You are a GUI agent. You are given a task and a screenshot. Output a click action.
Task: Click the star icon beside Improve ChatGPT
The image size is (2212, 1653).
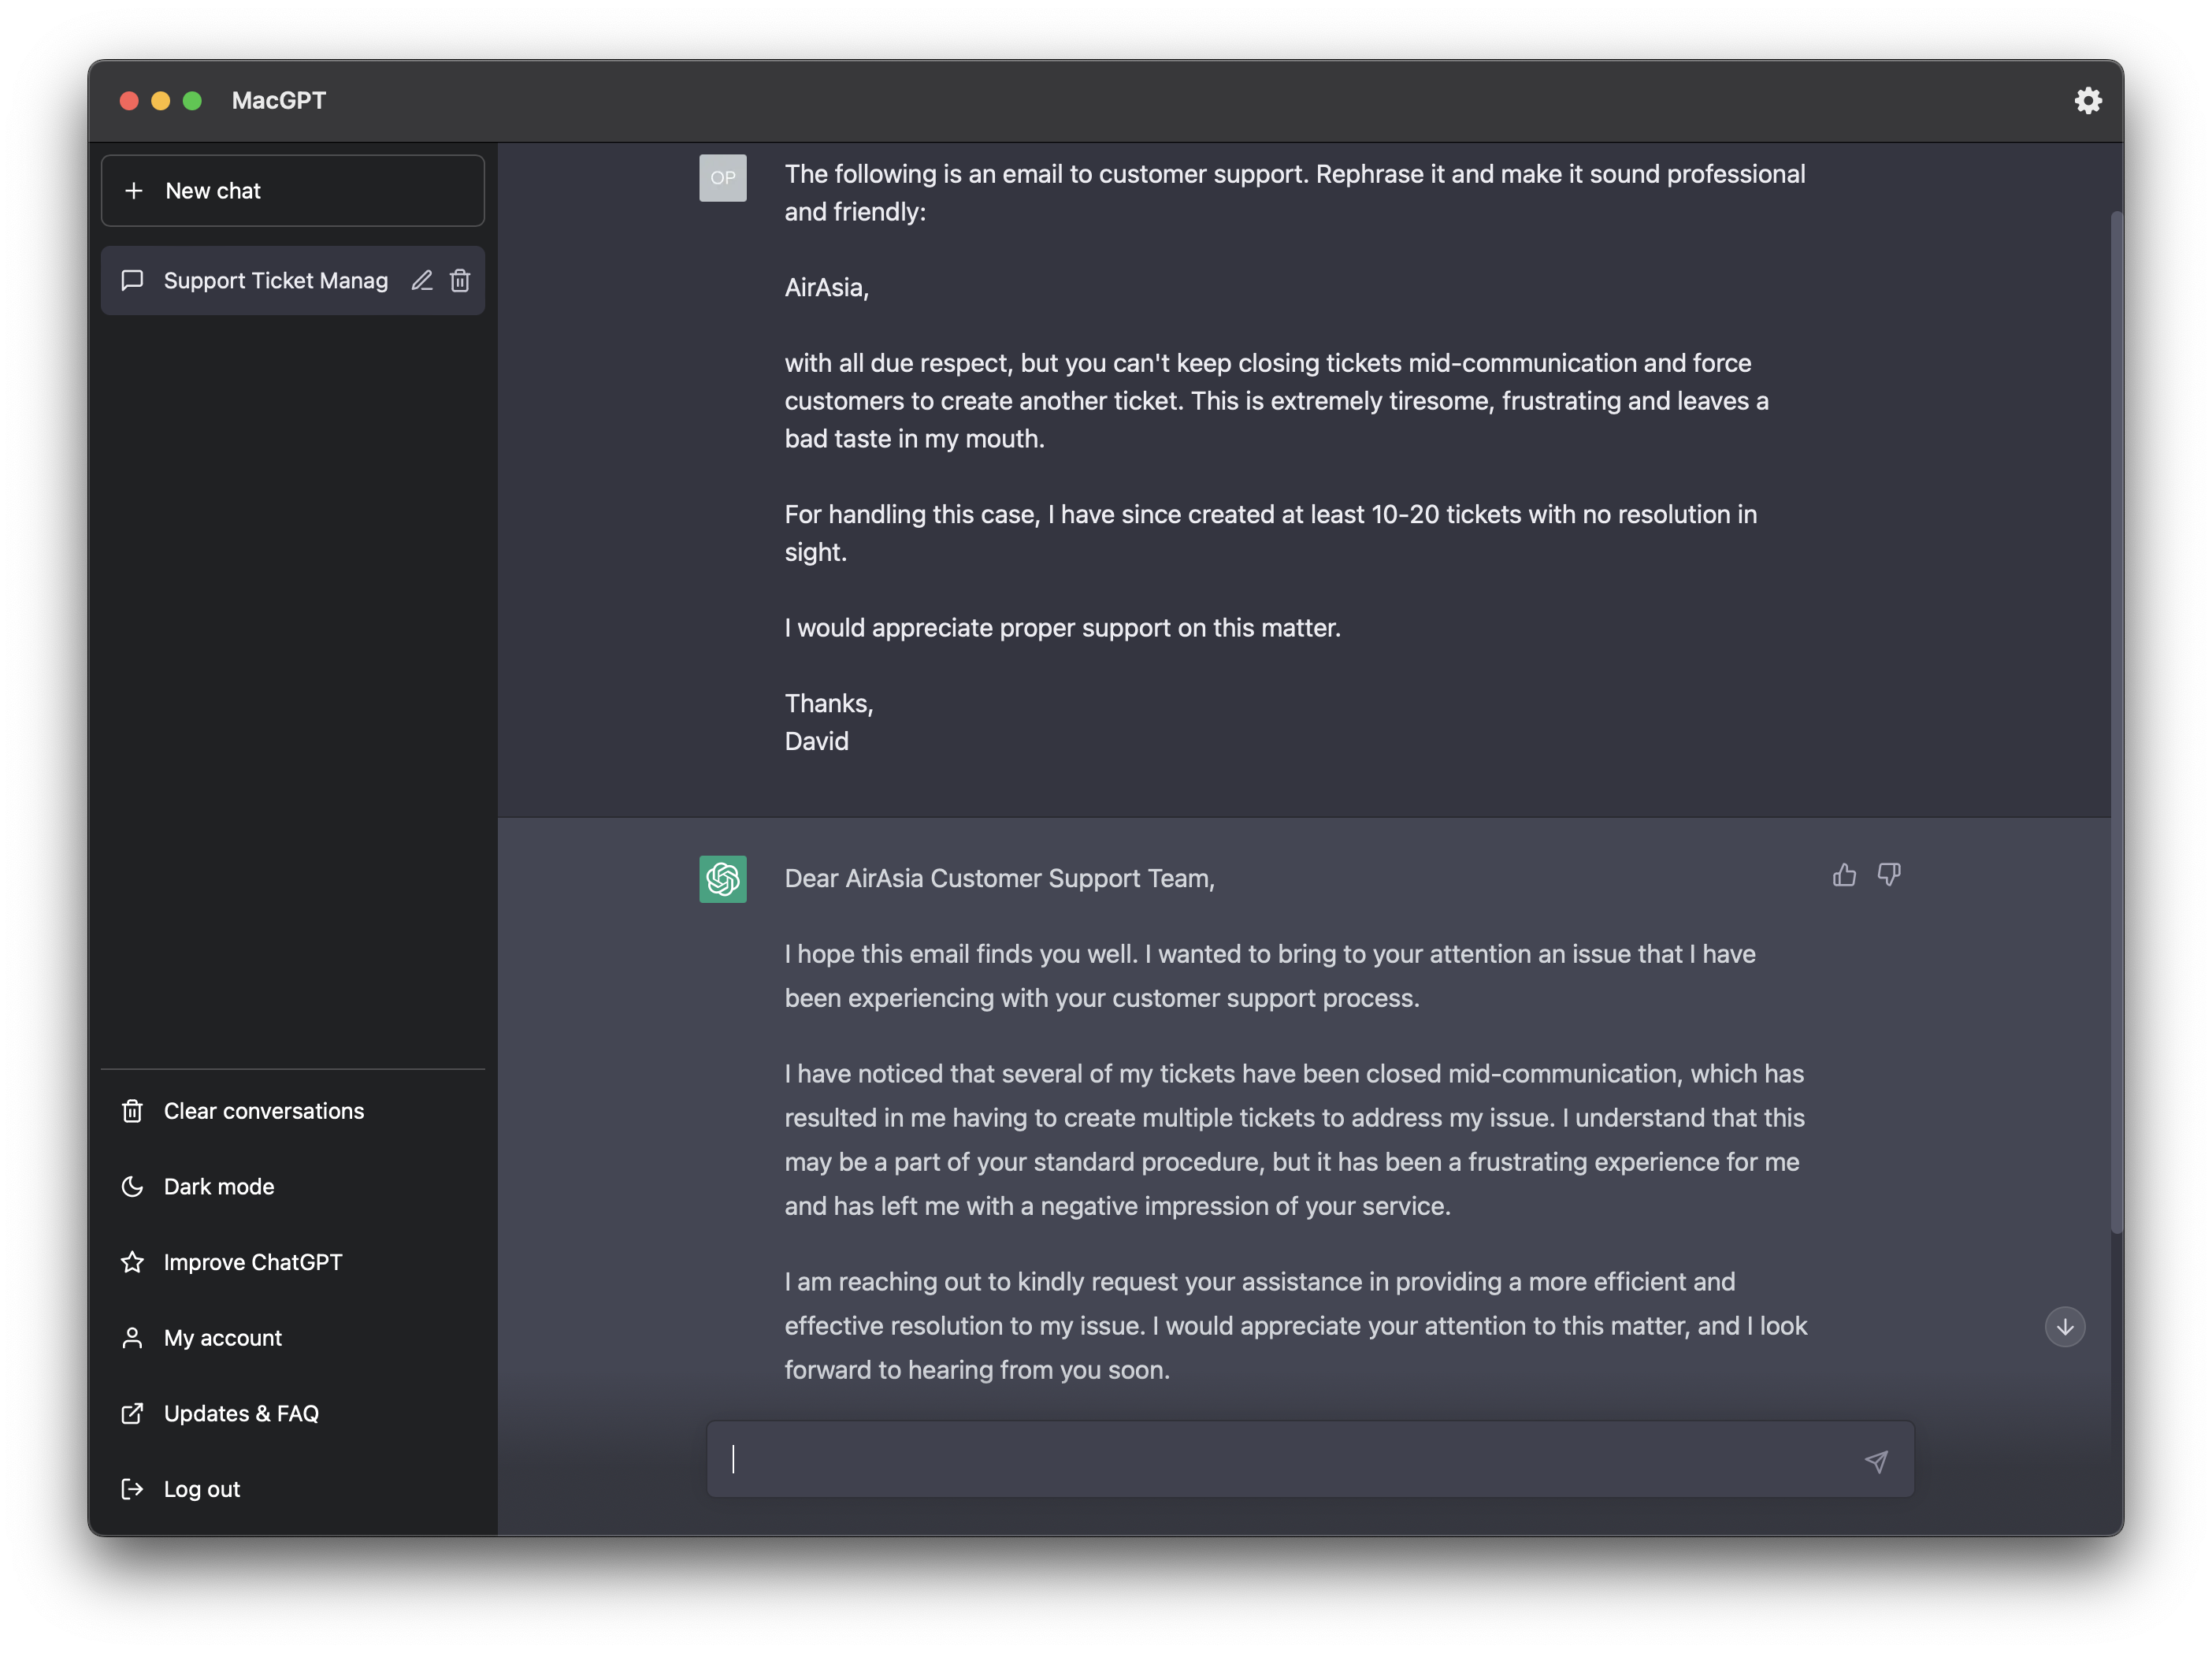132,1262
